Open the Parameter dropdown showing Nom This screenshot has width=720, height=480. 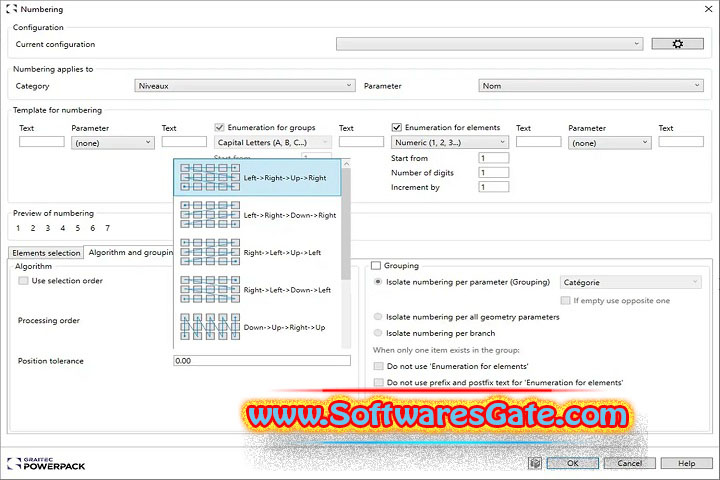point(591,85)
